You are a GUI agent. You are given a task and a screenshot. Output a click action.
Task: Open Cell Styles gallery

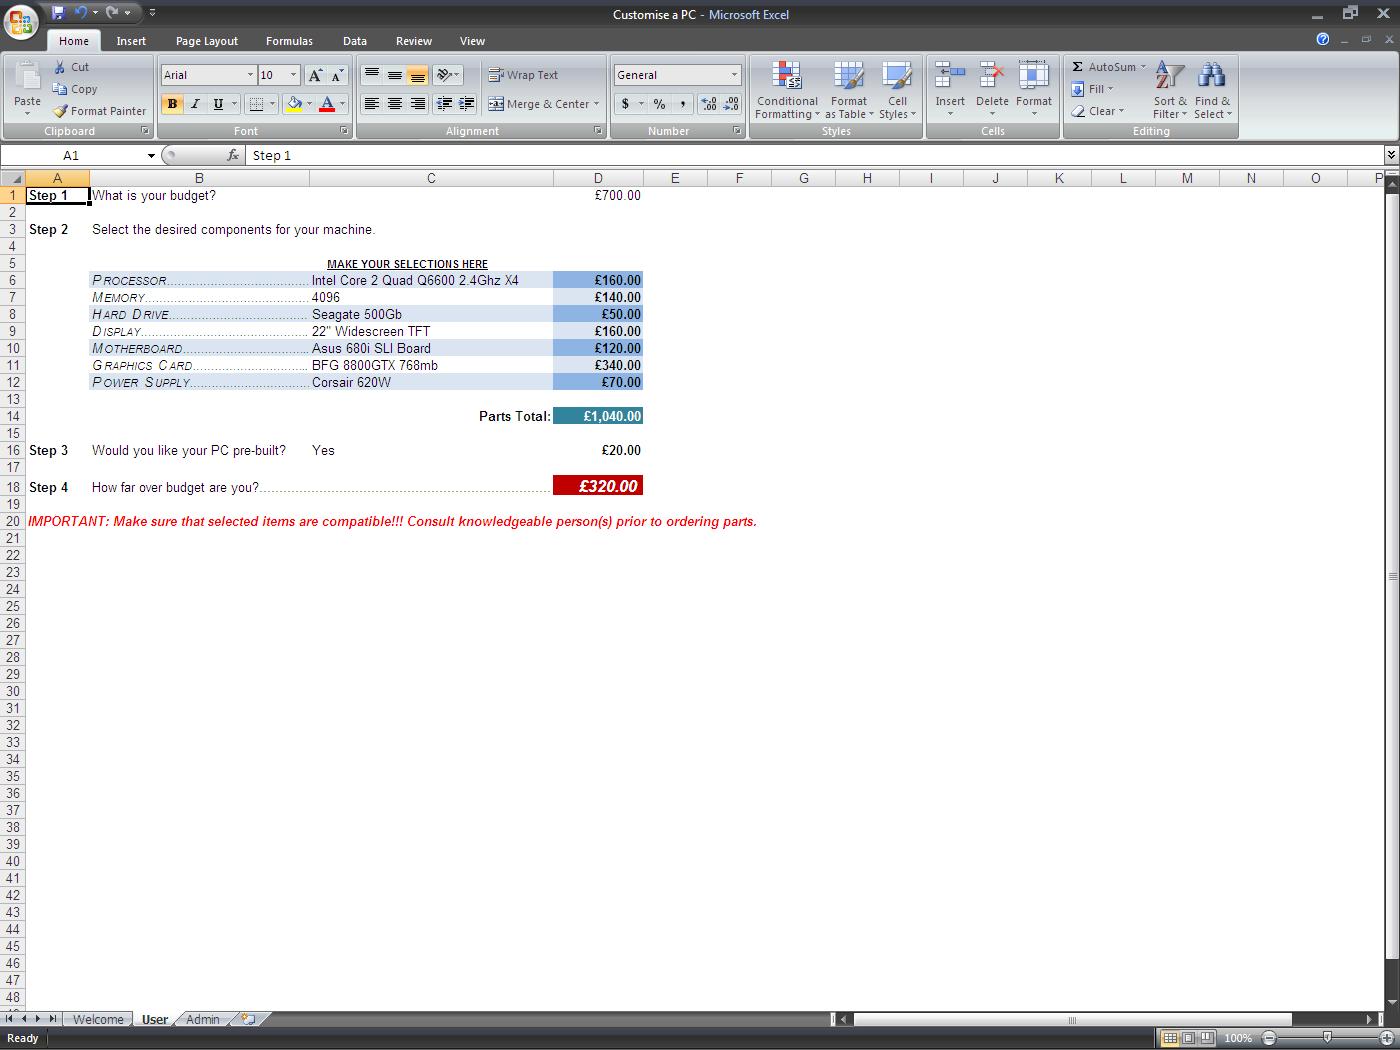coord(897,90)
